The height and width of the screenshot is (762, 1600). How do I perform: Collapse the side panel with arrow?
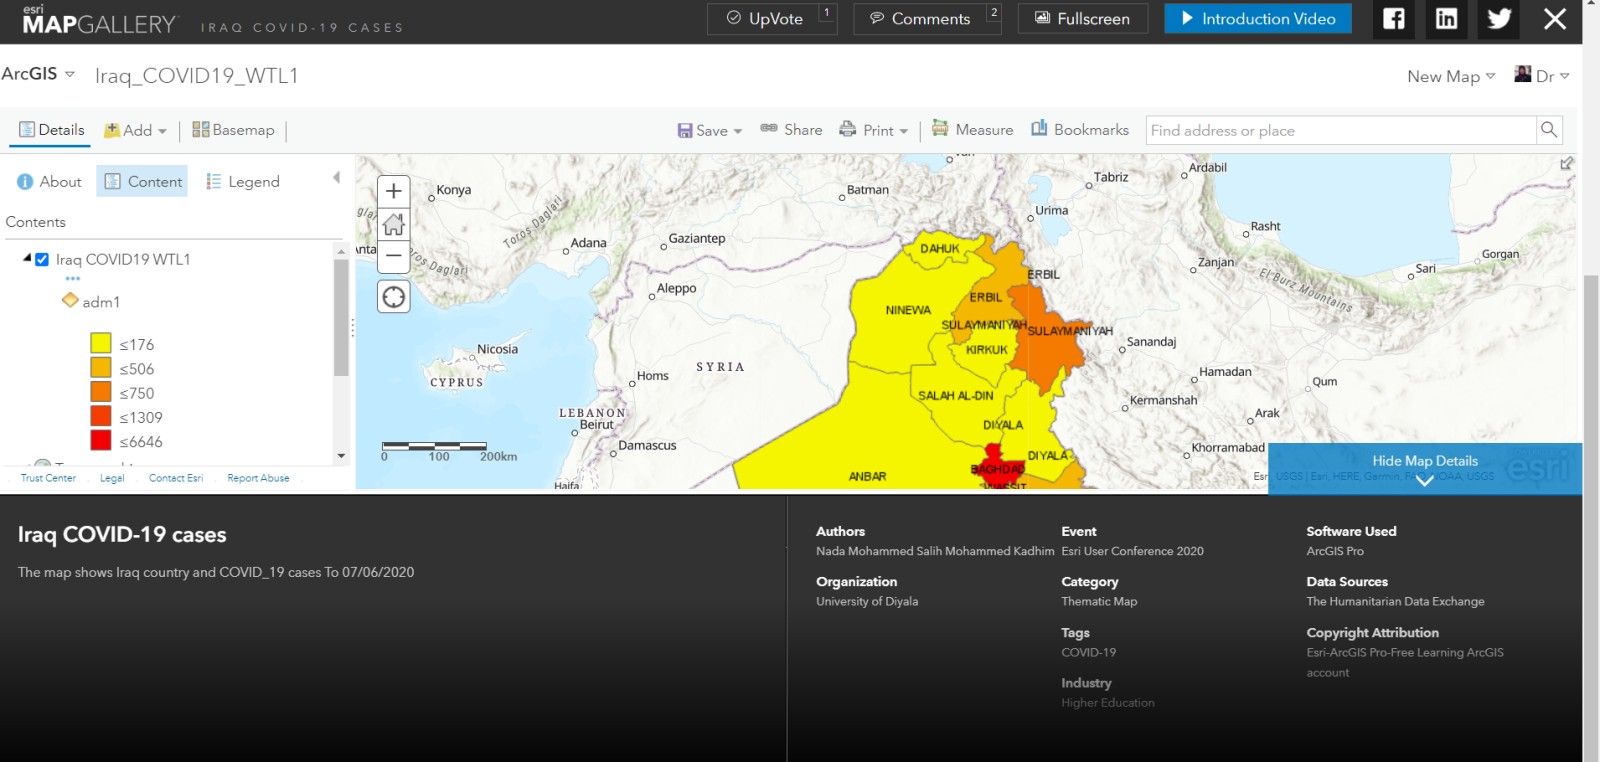(x=337, y=178)
